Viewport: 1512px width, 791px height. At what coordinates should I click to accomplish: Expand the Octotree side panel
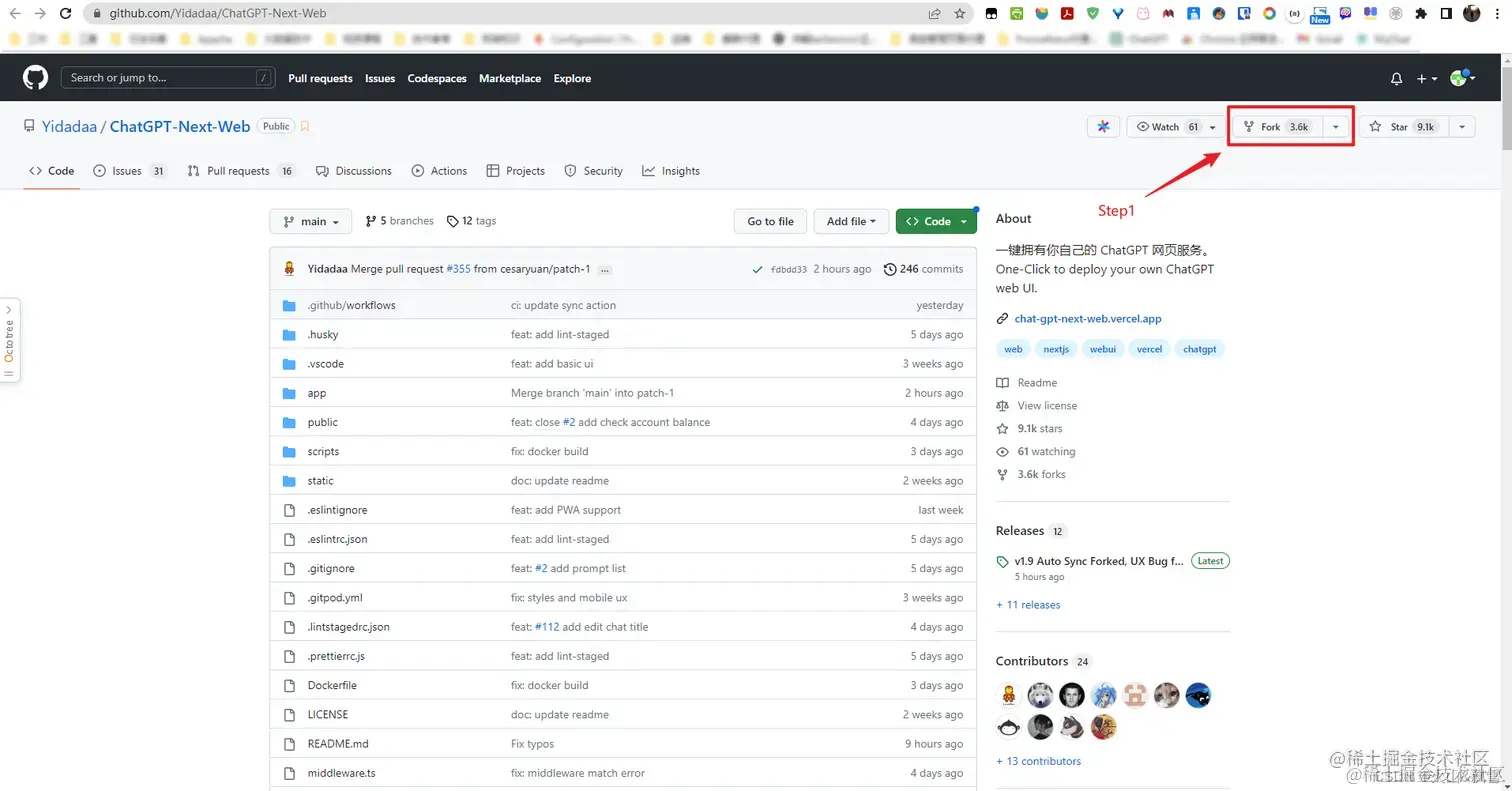click(10, 340)
